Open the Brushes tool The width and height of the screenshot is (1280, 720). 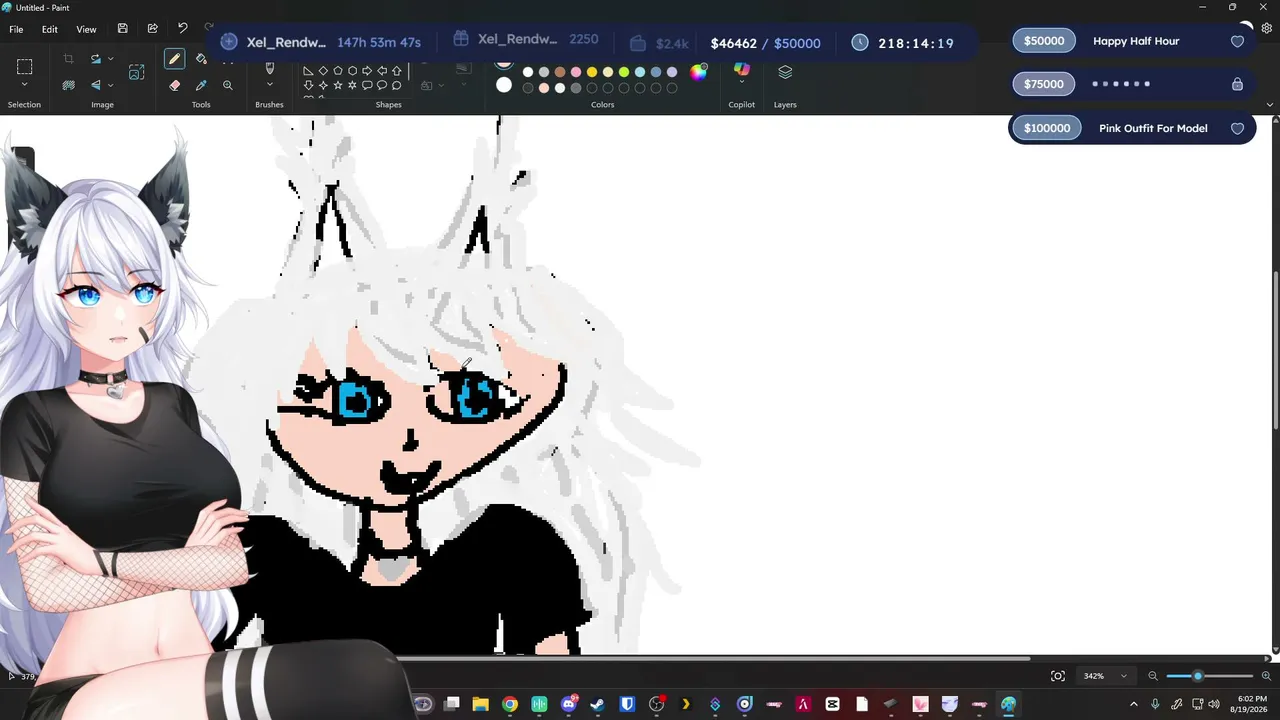pos(269,69)
